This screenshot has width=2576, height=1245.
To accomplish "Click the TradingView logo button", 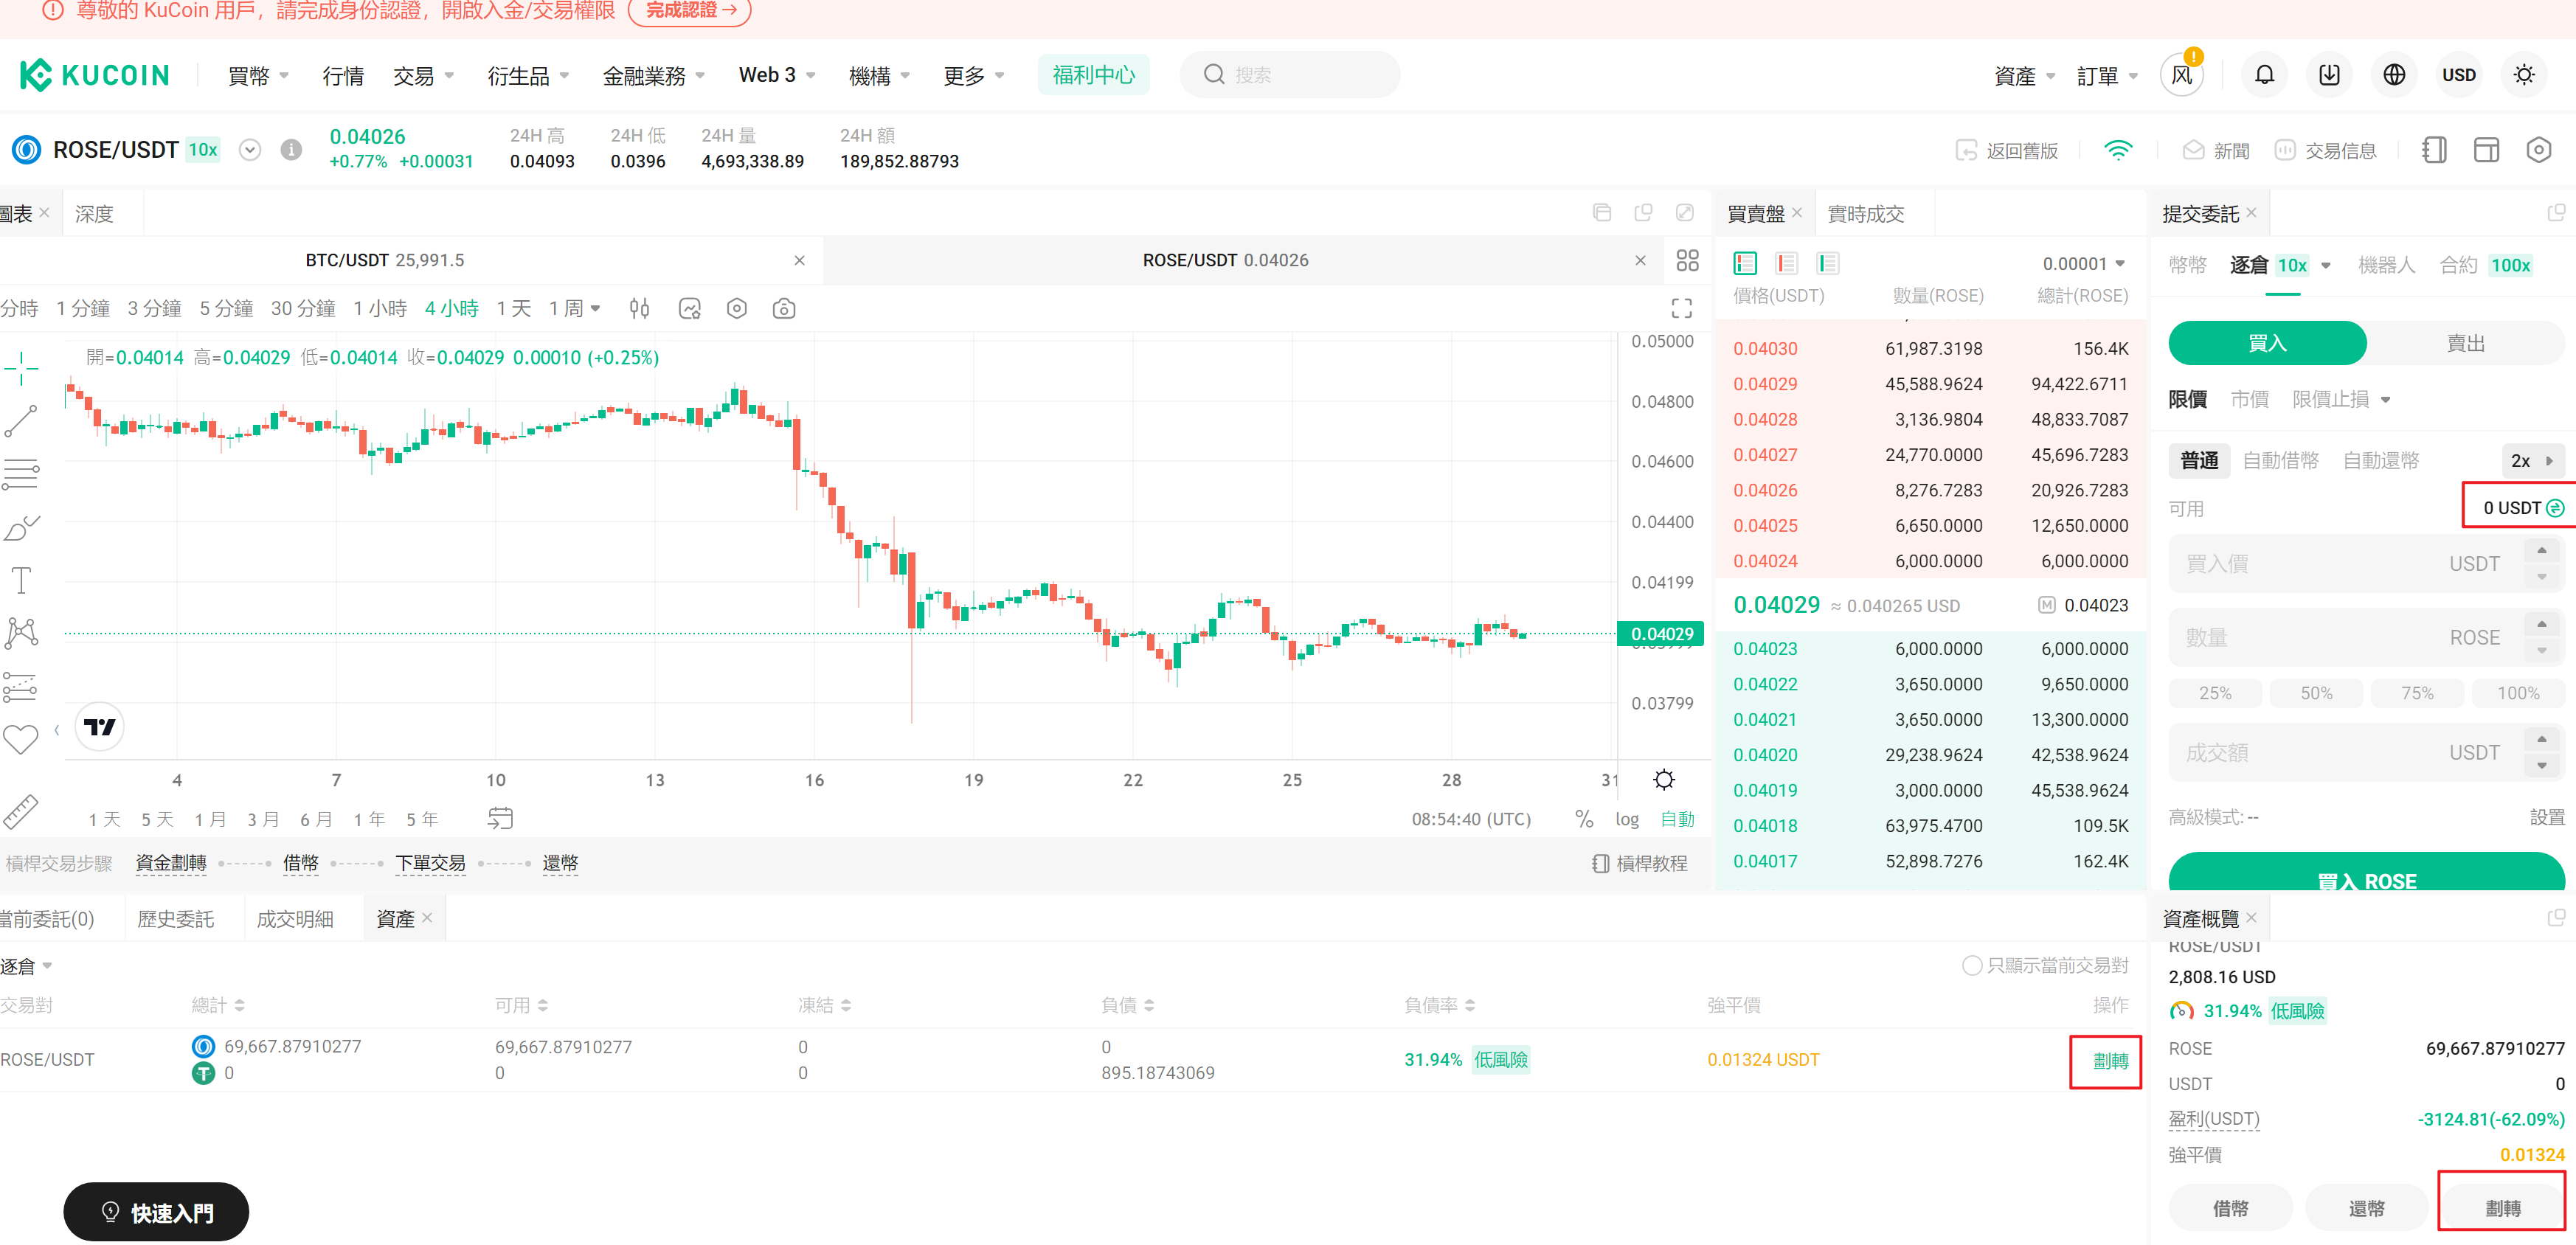I will coord(99,727).
